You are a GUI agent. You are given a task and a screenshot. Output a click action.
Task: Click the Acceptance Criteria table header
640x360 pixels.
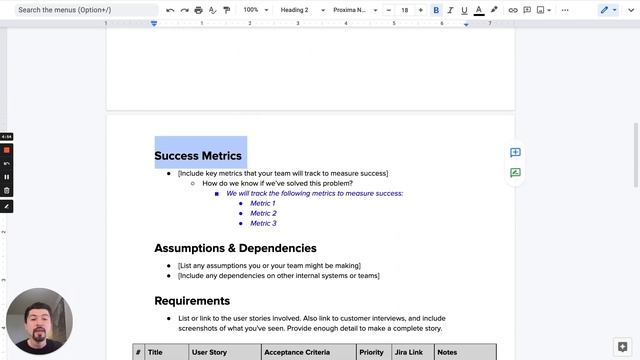(297, 352)
